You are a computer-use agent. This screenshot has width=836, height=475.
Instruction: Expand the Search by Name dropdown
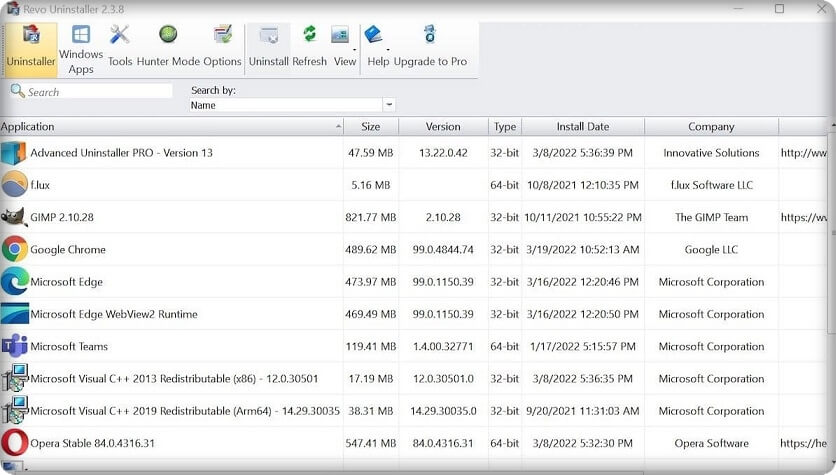pyautogui.click(x=389, y=105)
